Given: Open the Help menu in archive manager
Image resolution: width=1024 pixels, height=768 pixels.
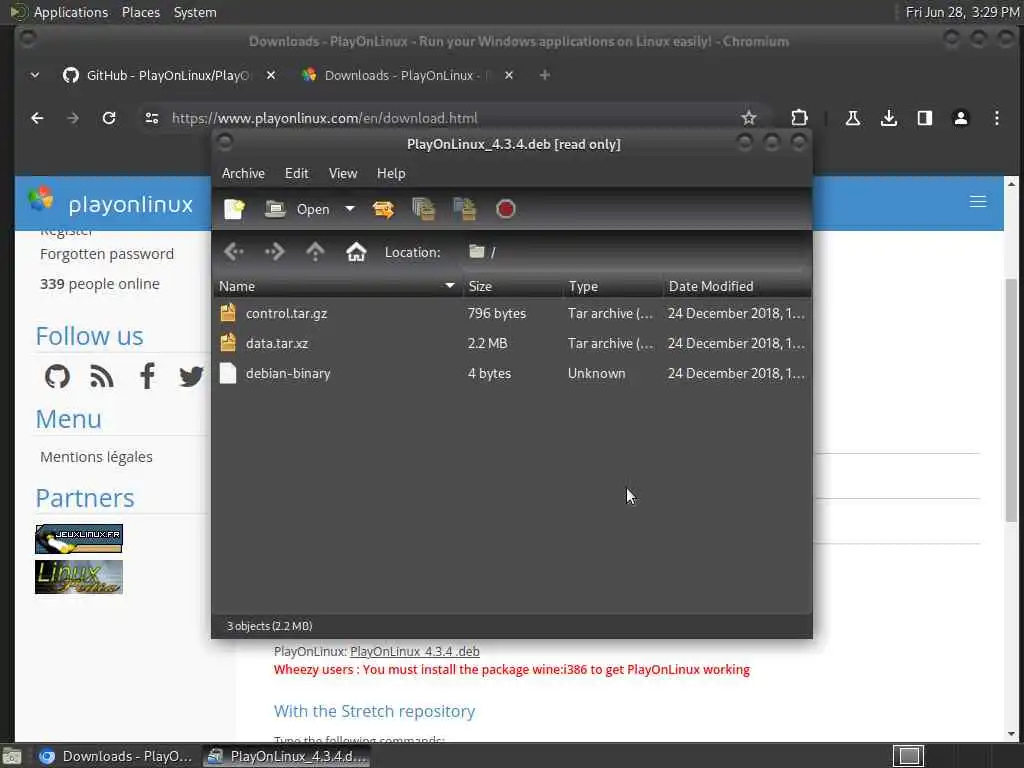Looking at the screenshot, I should pyautogui.click(x=391, y=173).
